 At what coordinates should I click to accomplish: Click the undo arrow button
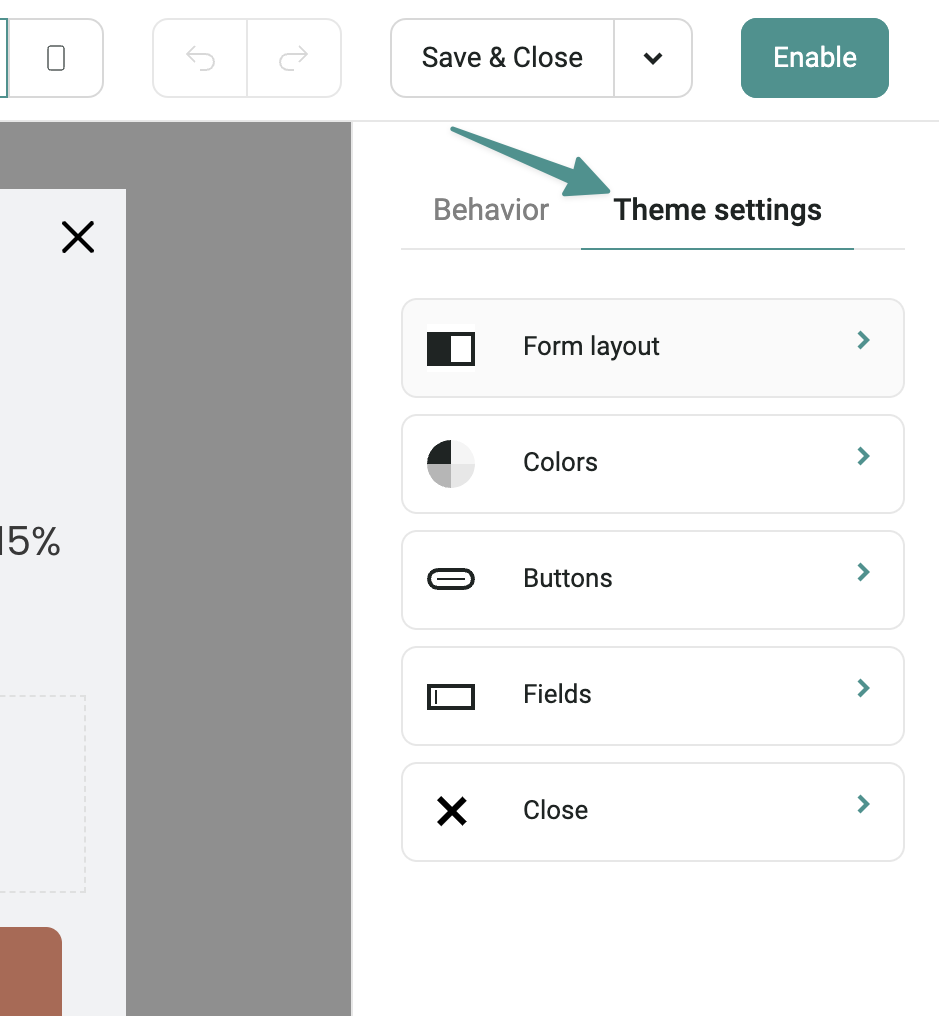point(200,58)
